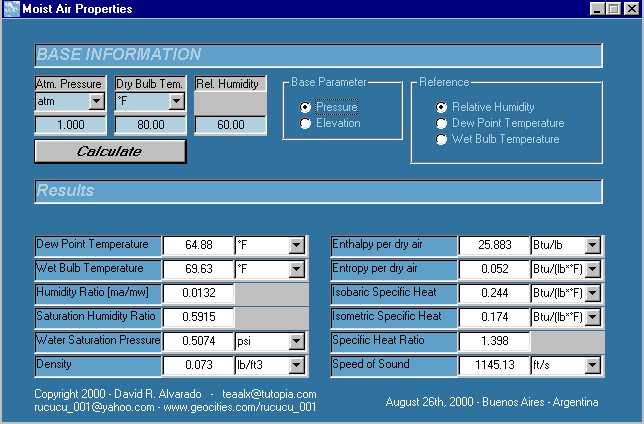
Task: Open Entropy per dry air unit dropdown
Action: click(592, 269)
